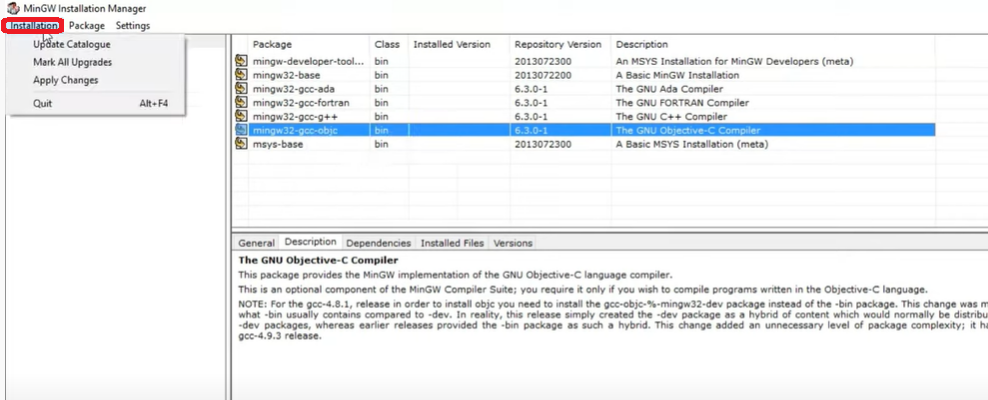Viewport: 988px width, 400px height.
Task: Click the Description column header
Action: 641,45
